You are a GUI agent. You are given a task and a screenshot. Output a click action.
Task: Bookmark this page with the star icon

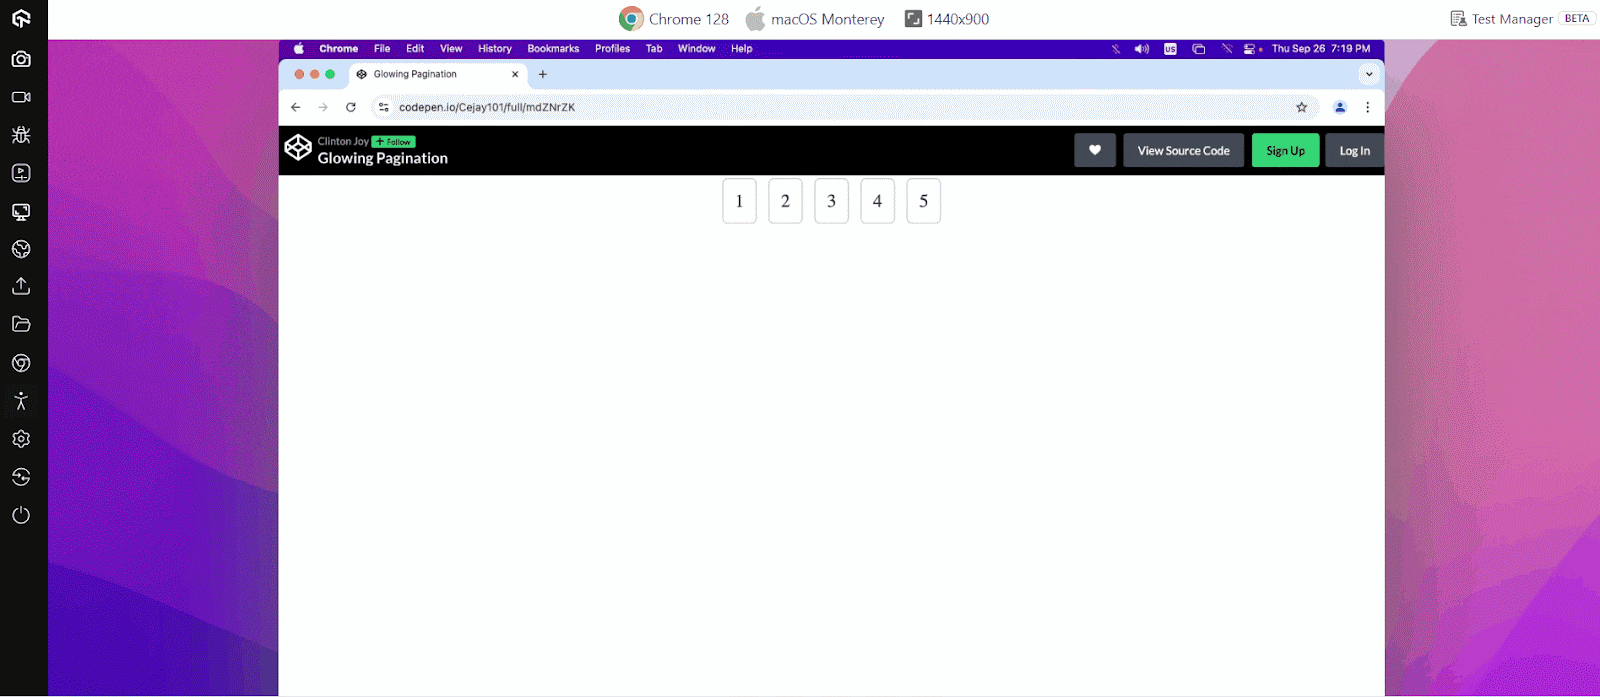[x=1301, y=107]
